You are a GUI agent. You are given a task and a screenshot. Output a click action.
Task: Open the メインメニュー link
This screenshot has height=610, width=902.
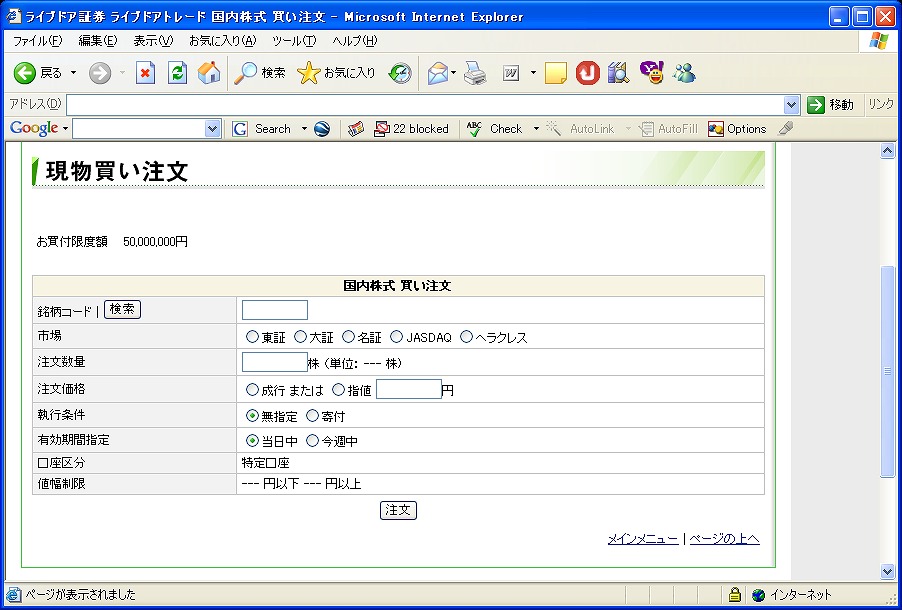(643, 539)
